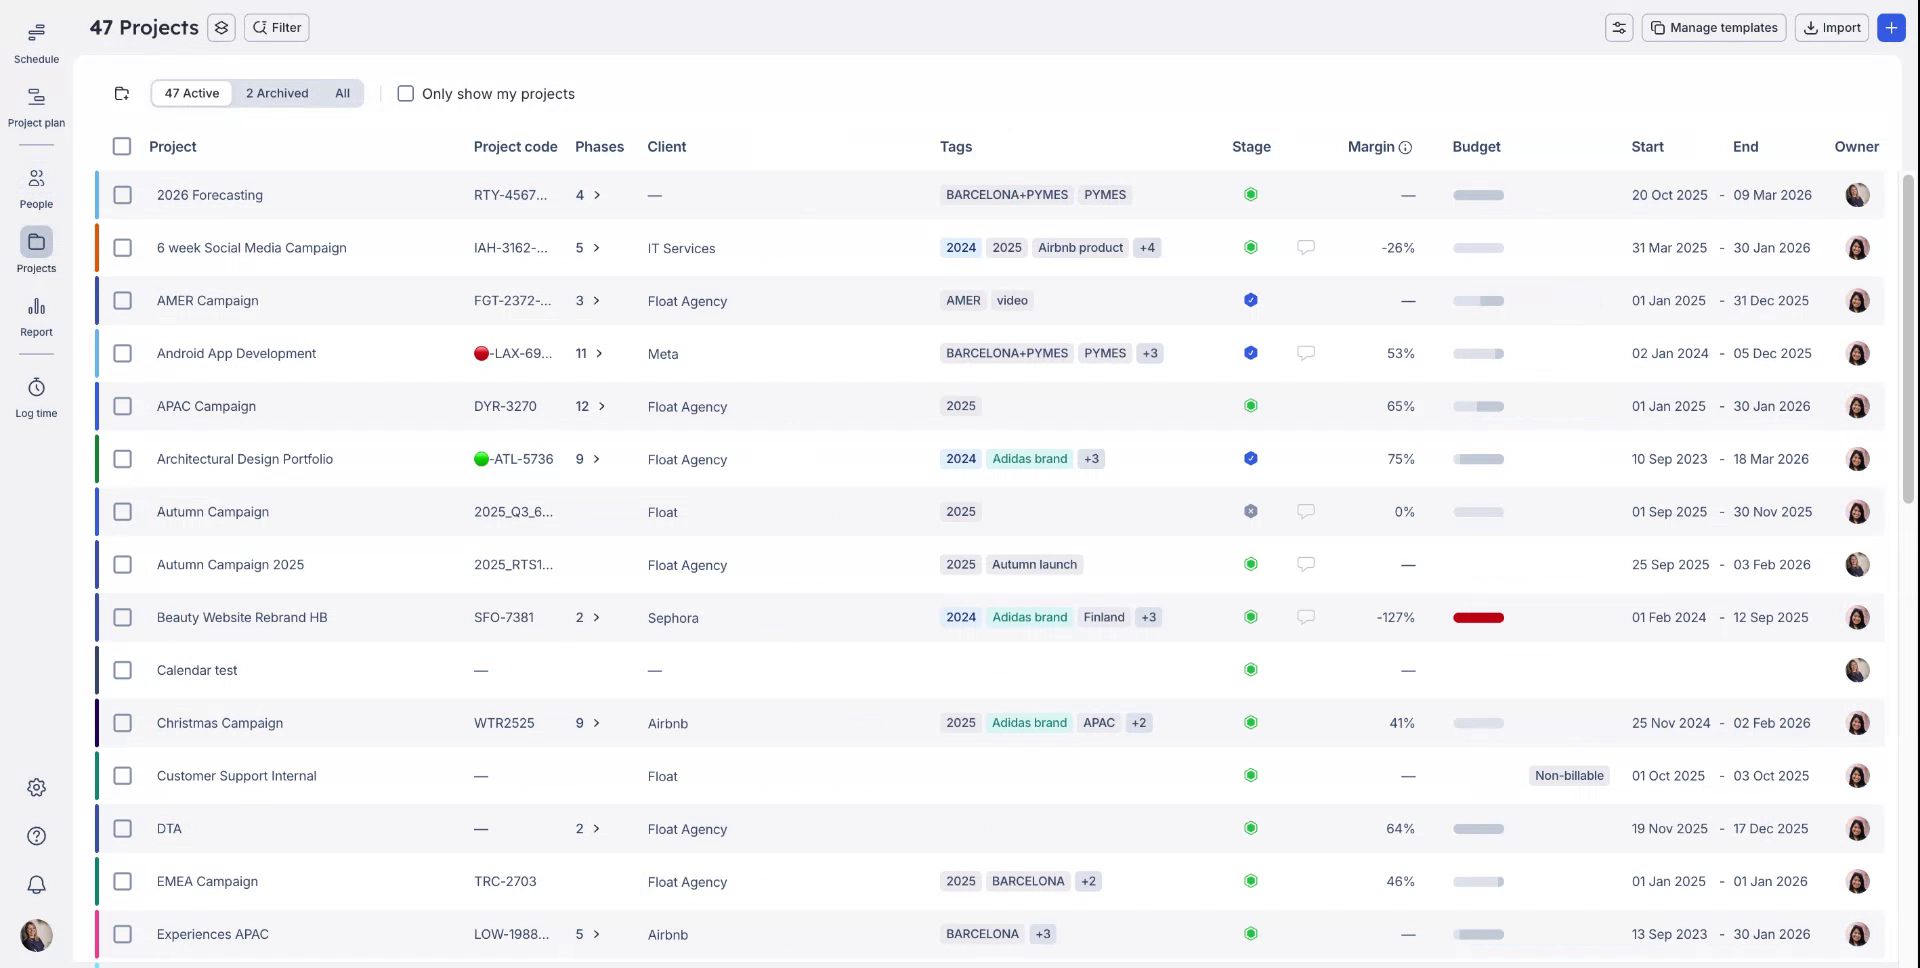Switch to the 2 Archived tab

(277, 93)
